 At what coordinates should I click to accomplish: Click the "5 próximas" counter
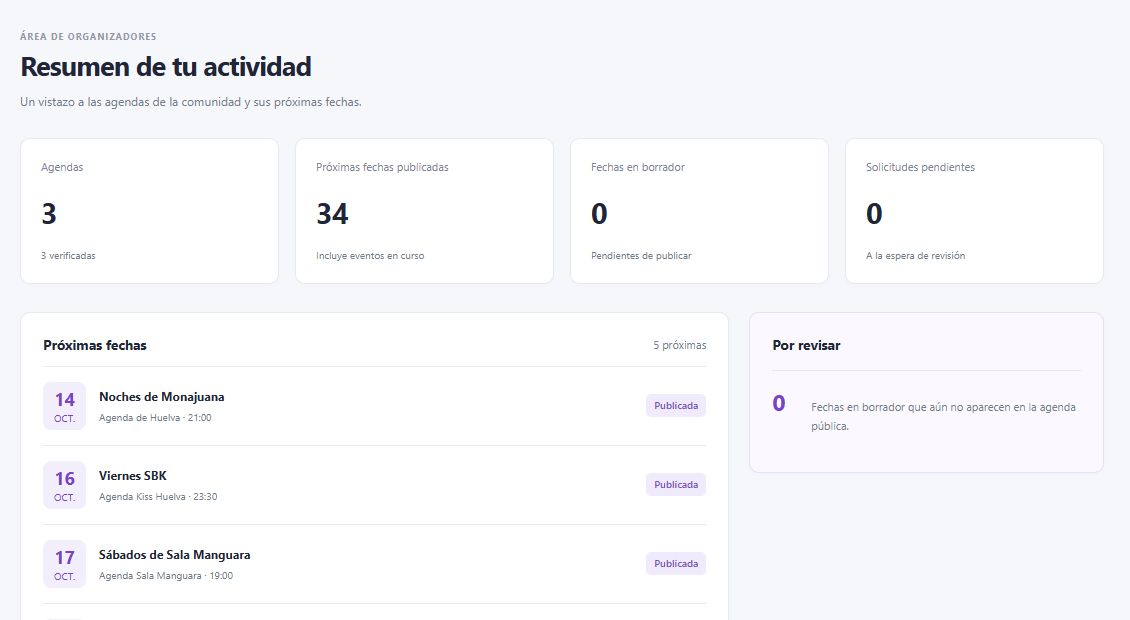click(x=680, y=345)
